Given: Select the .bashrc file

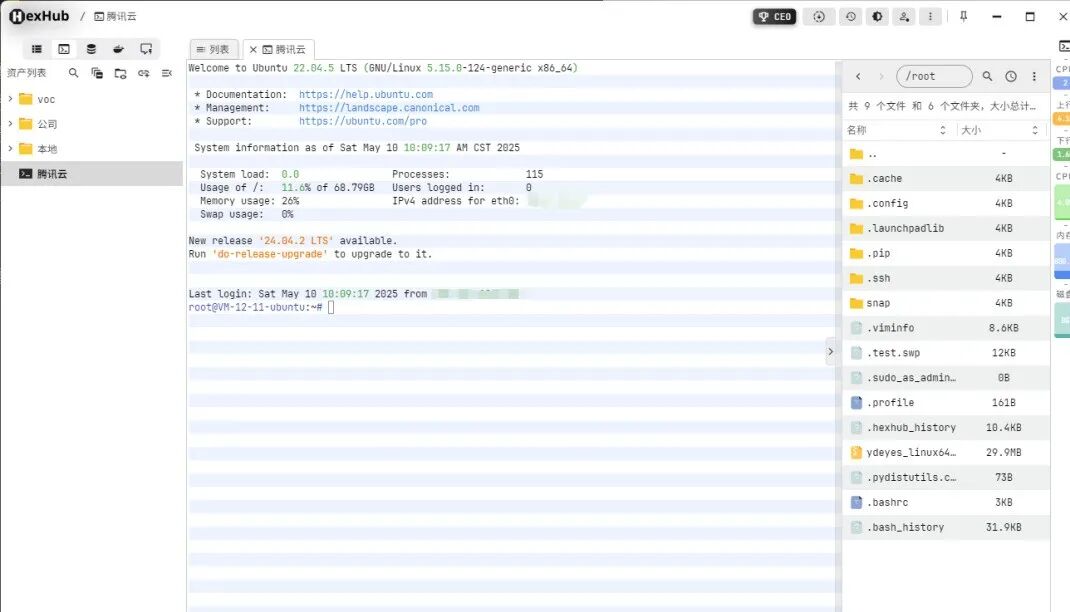Looking at the screenshot, I should click(946, 502).
